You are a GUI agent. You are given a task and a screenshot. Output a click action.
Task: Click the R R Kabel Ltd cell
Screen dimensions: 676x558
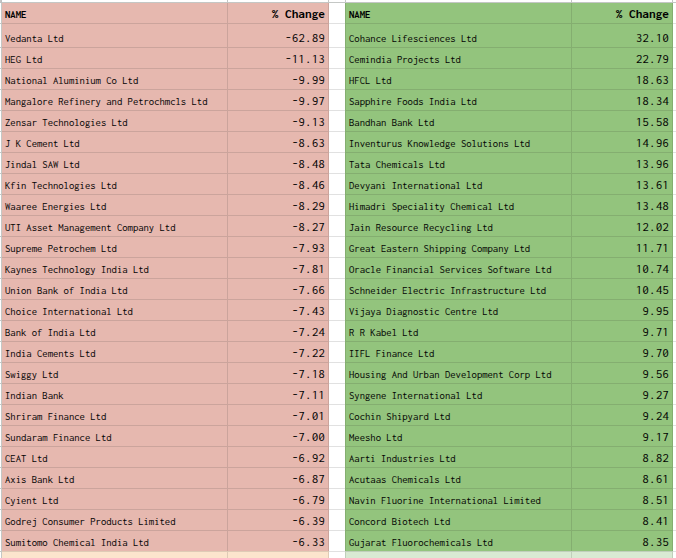coord(458,332)
